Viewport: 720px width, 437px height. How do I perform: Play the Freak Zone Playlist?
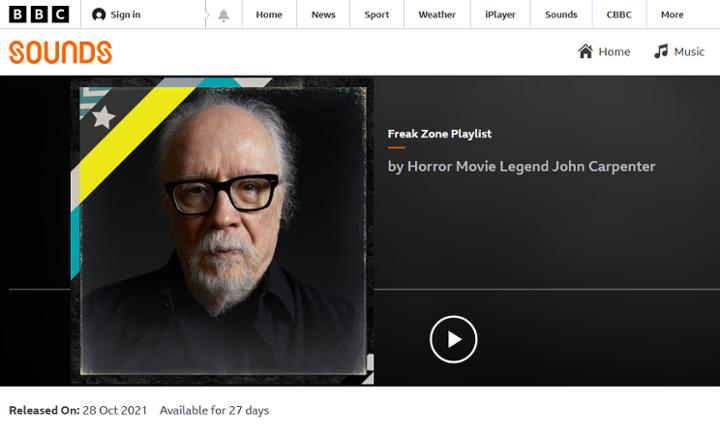point(453,339)
